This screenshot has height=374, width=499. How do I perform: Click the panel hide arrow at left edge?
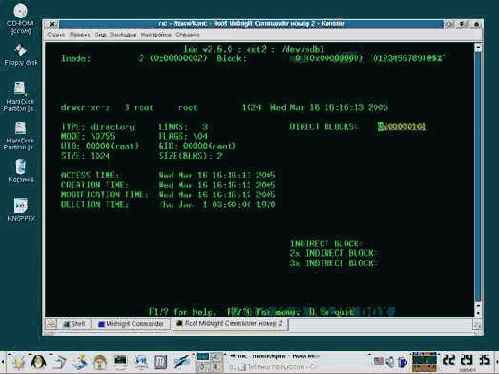[x=2, y=362]
